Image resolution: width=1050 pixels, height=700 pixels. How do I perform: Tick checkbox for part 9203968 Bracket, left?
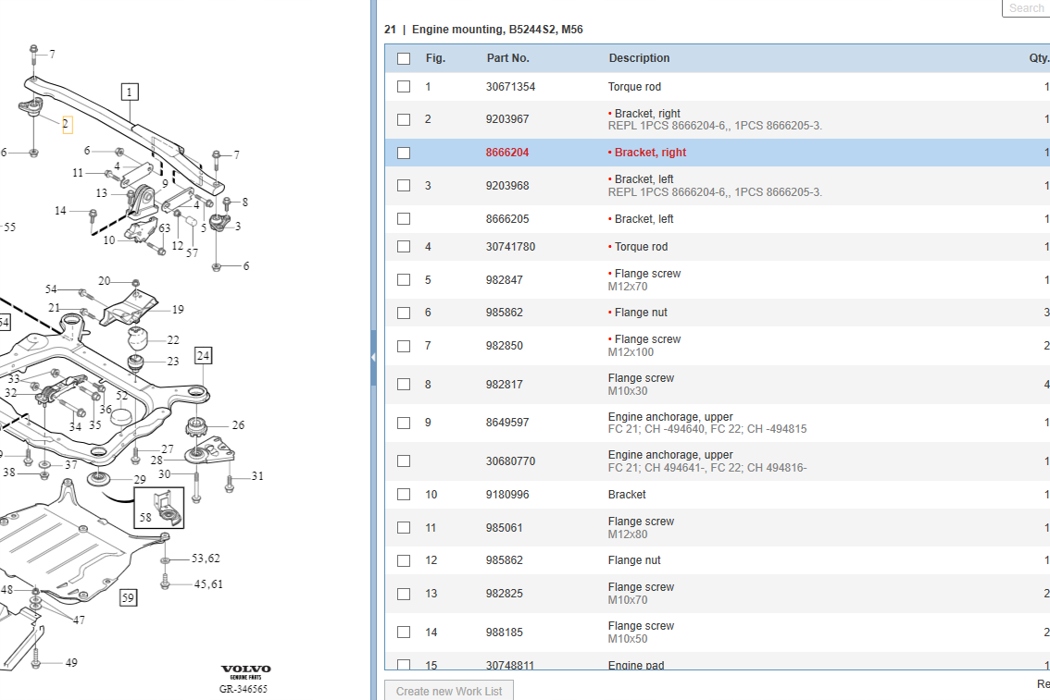point(403,186)
